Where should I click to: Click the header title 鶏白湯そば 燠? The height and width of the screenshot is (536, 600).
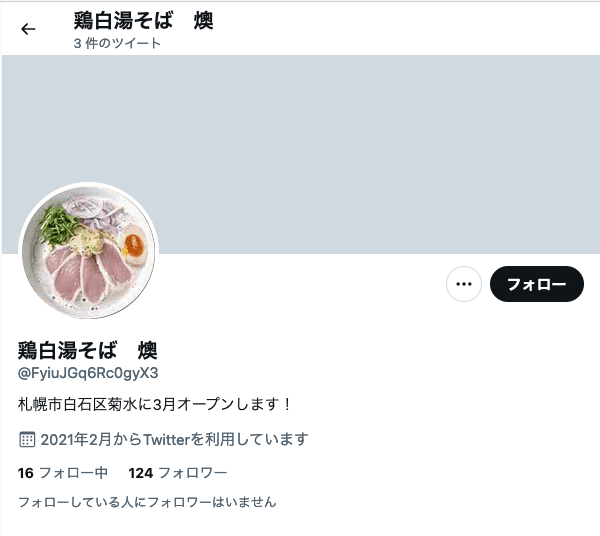[143, 21]
